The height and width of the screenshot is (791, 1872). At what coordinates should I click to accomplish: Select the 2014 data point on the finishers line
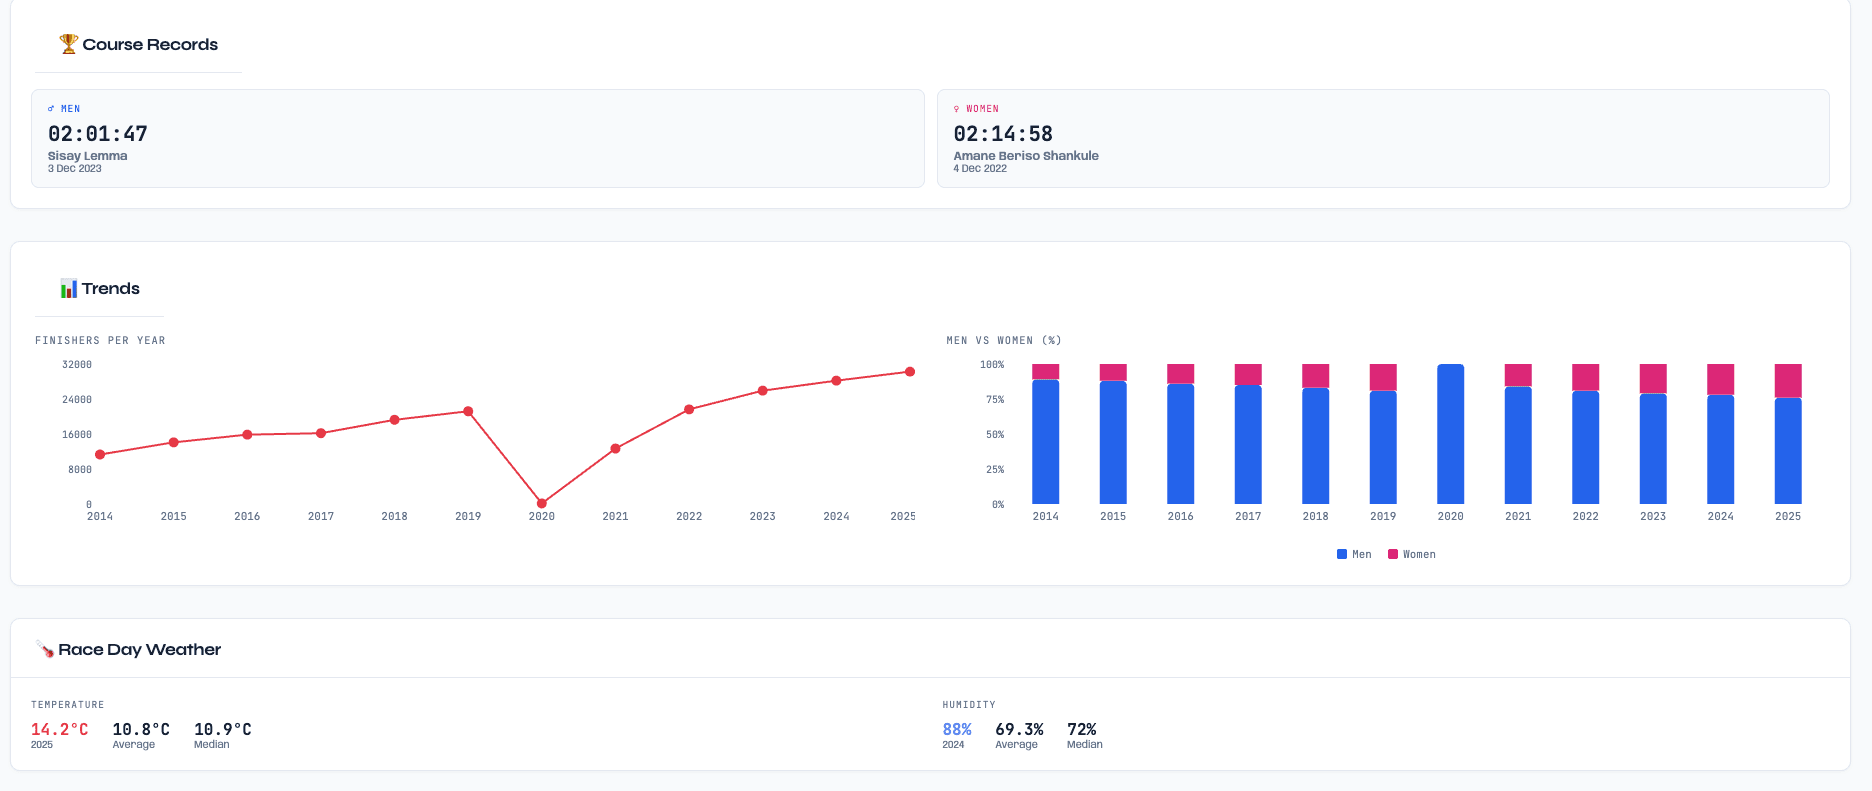(100, 455)
